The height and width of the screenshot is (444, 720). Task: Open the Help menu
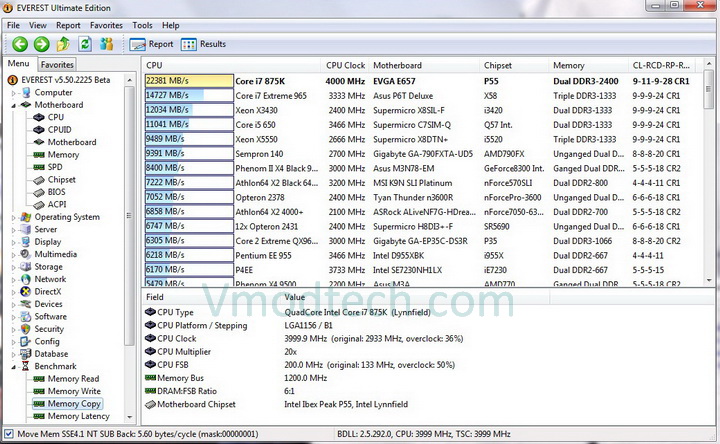point(170,25)
